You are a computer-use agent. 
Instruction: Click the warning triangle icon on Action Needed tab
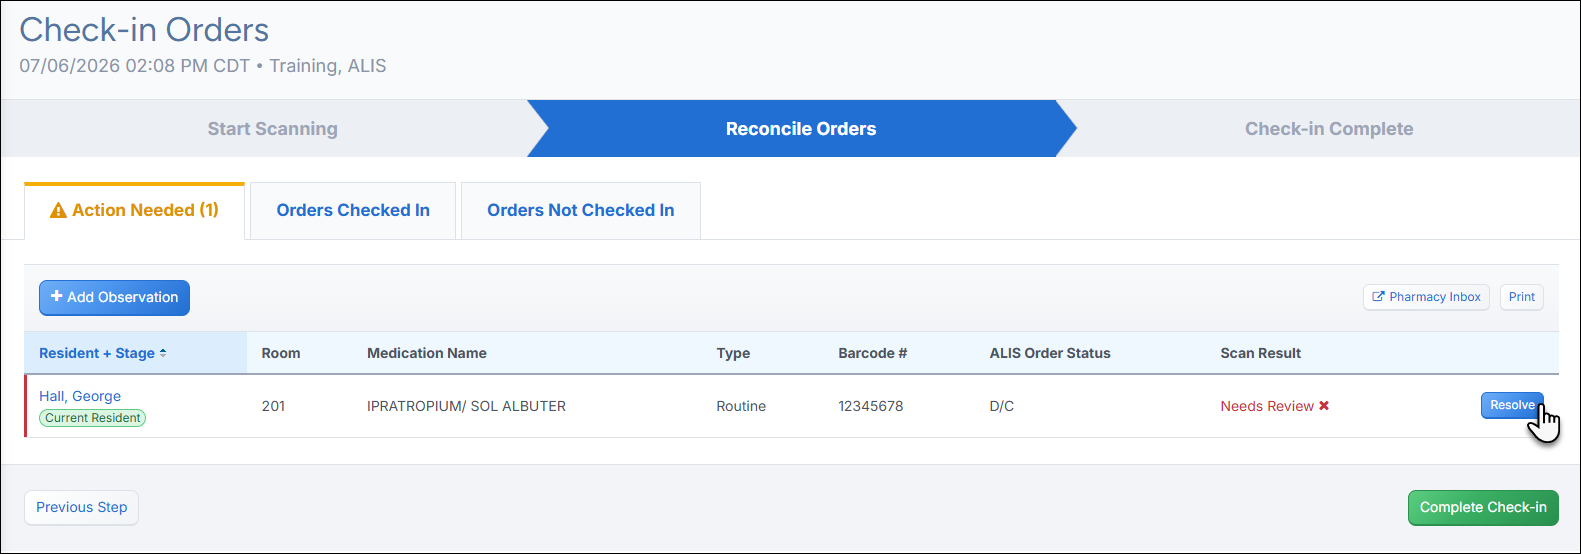[58, 210]
